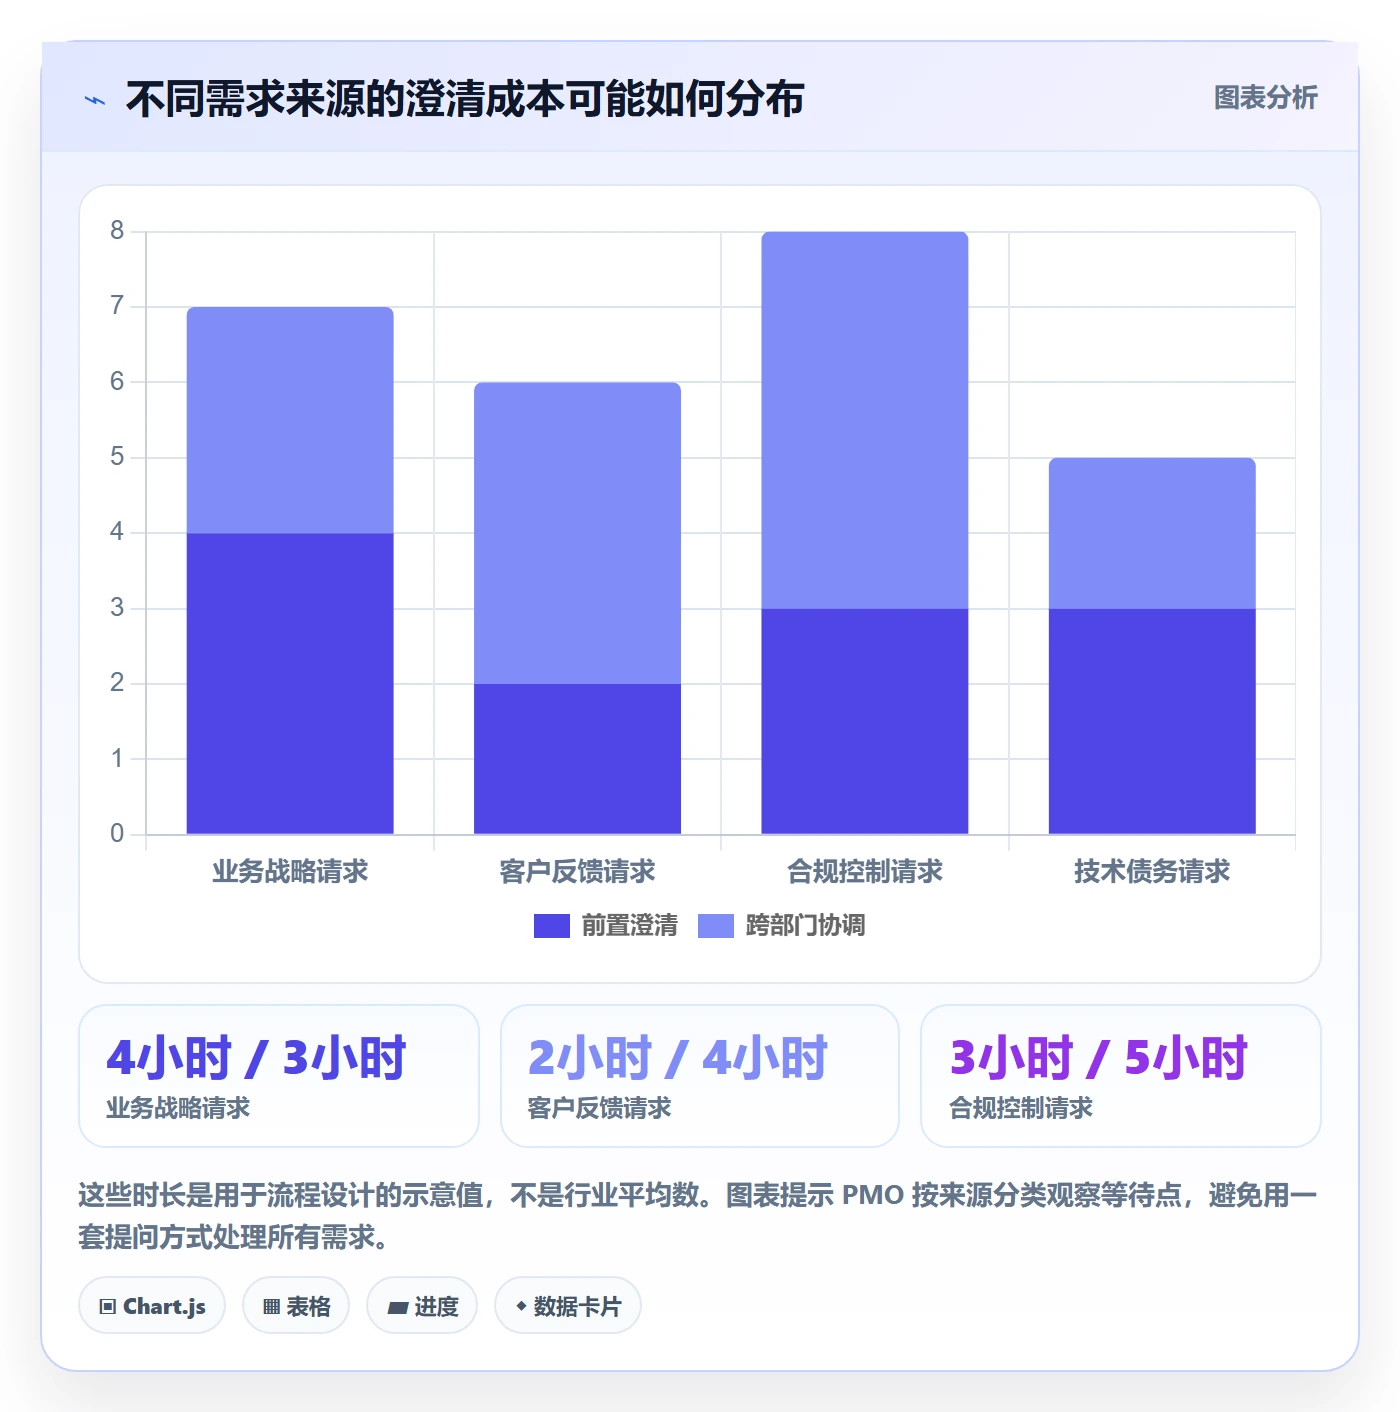Click the description paragraph starting 这些时长是用于流程设计
The width and height of the screenshot is (1400, 1412).
point(698,1216)
